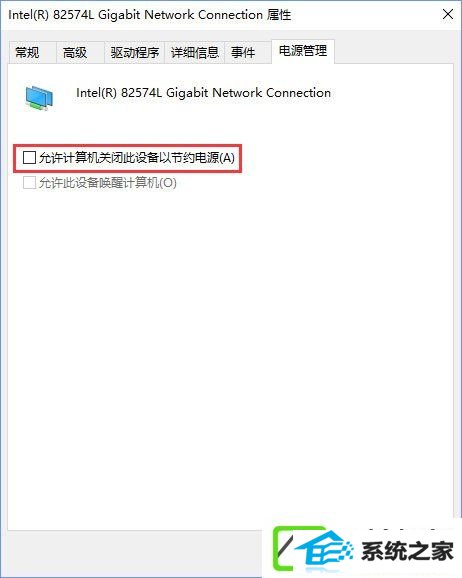This screenshot has width=462, height=578.
Task: Click the 允许此设备唤醒计算机(O) label text
Action: coord(108,182)
